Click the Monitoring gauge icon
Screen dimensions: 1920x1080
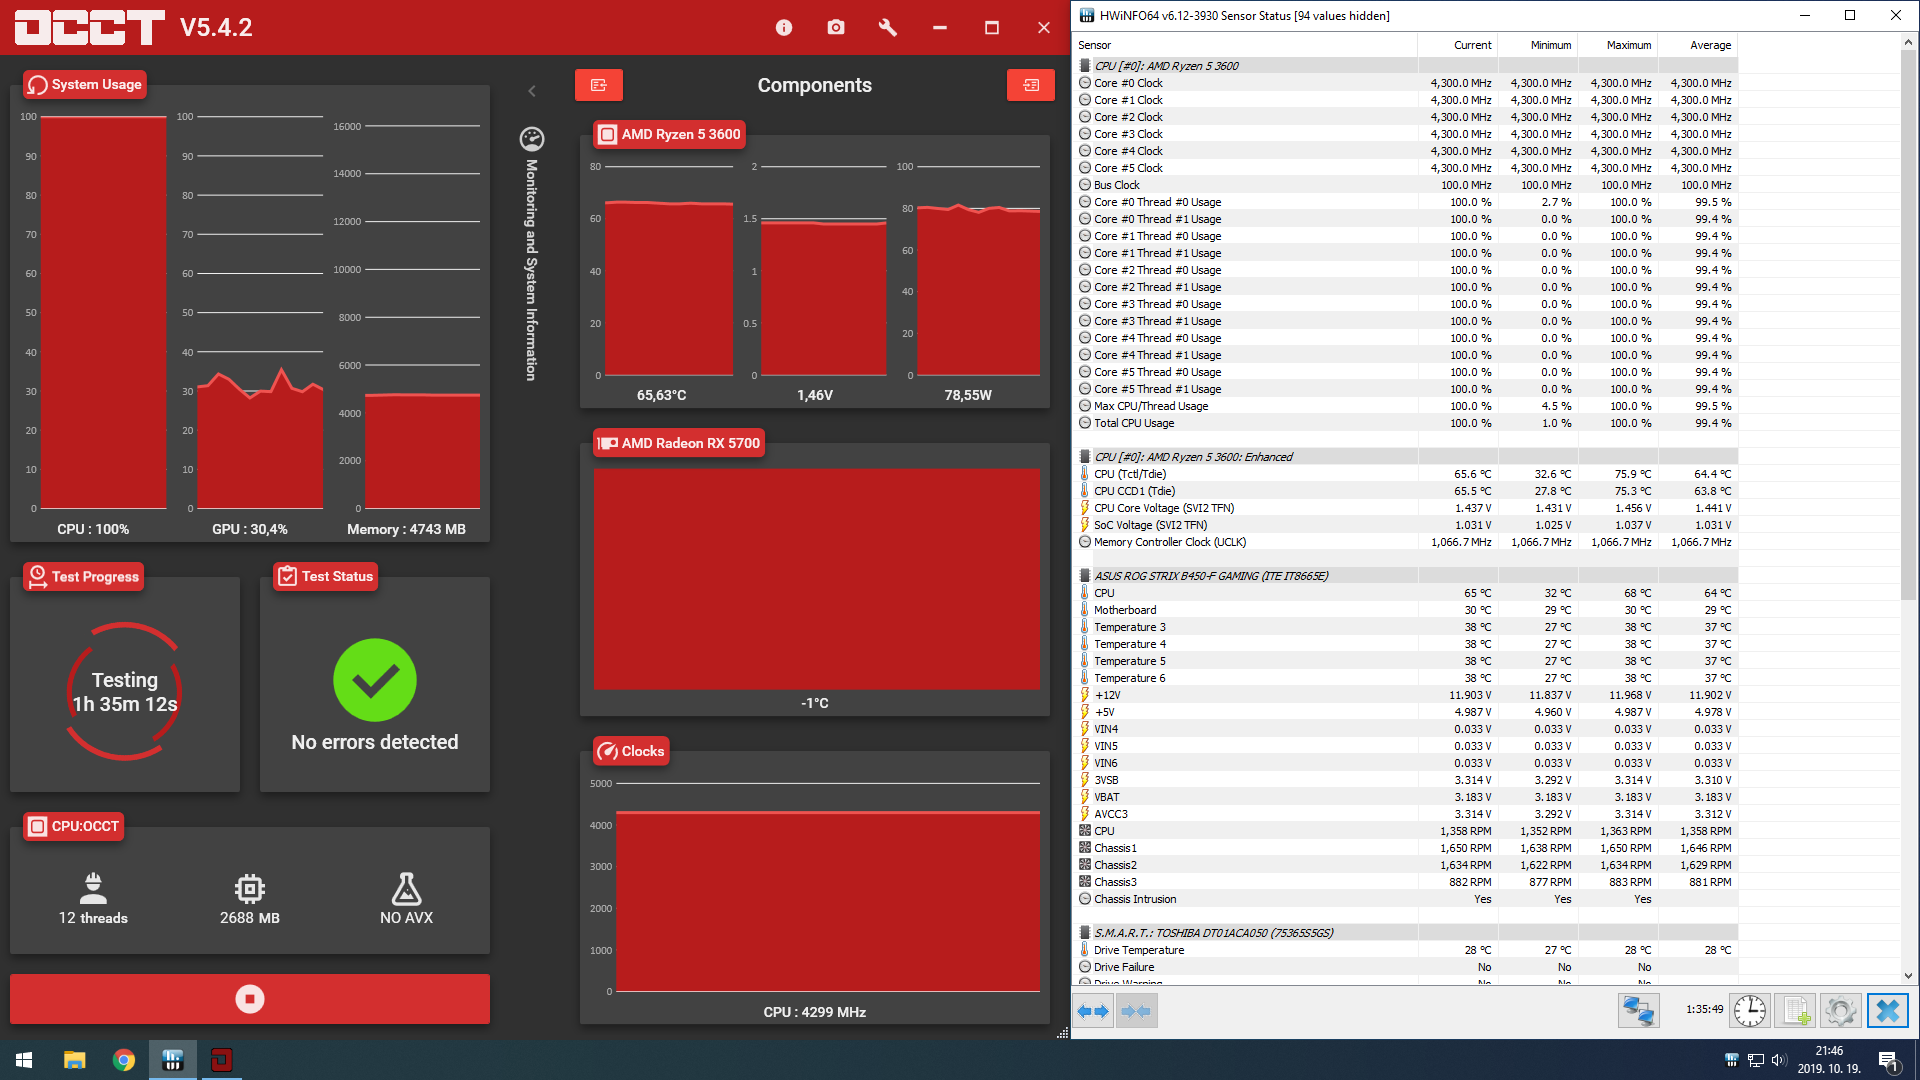pyautogui.click(x=532, y=139)
